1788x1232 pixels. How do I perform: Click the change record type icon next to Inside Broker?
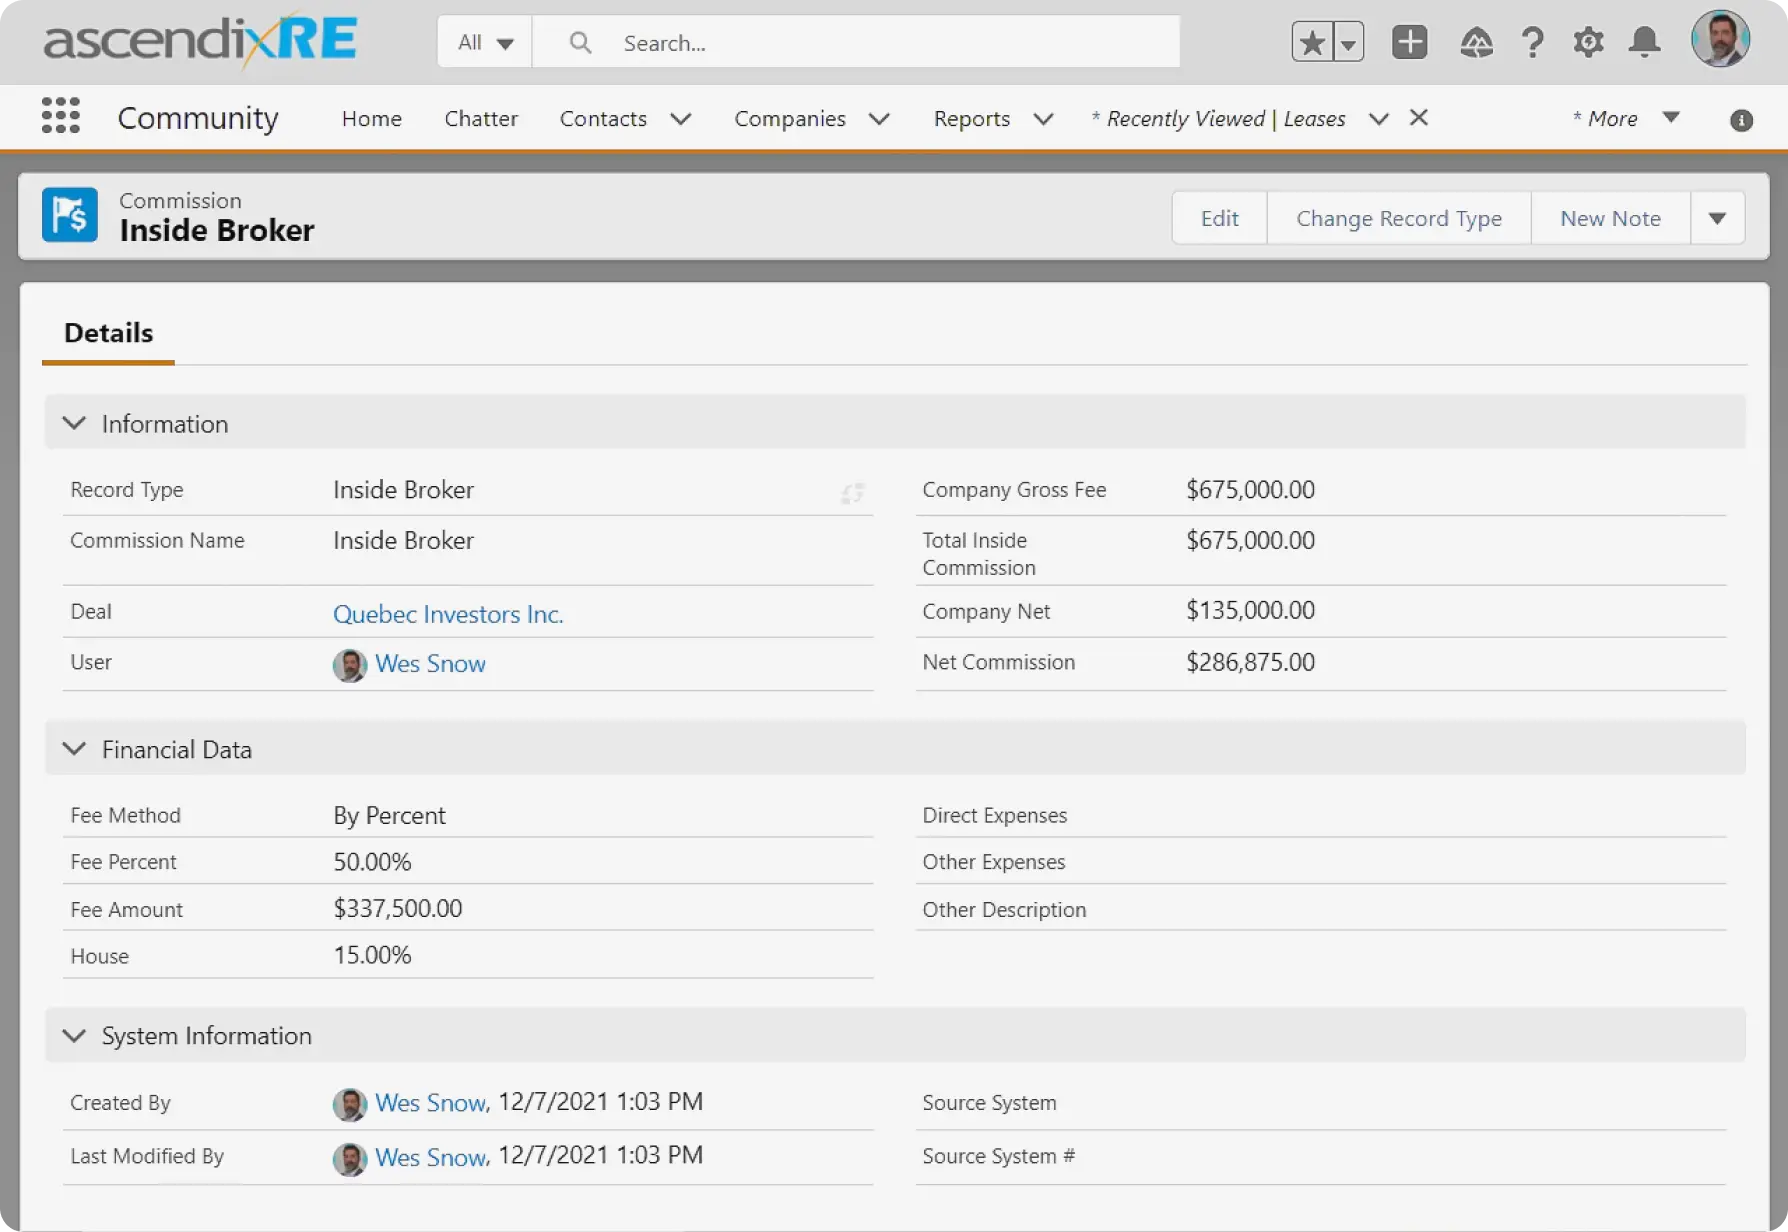click(x=852, y=493)
